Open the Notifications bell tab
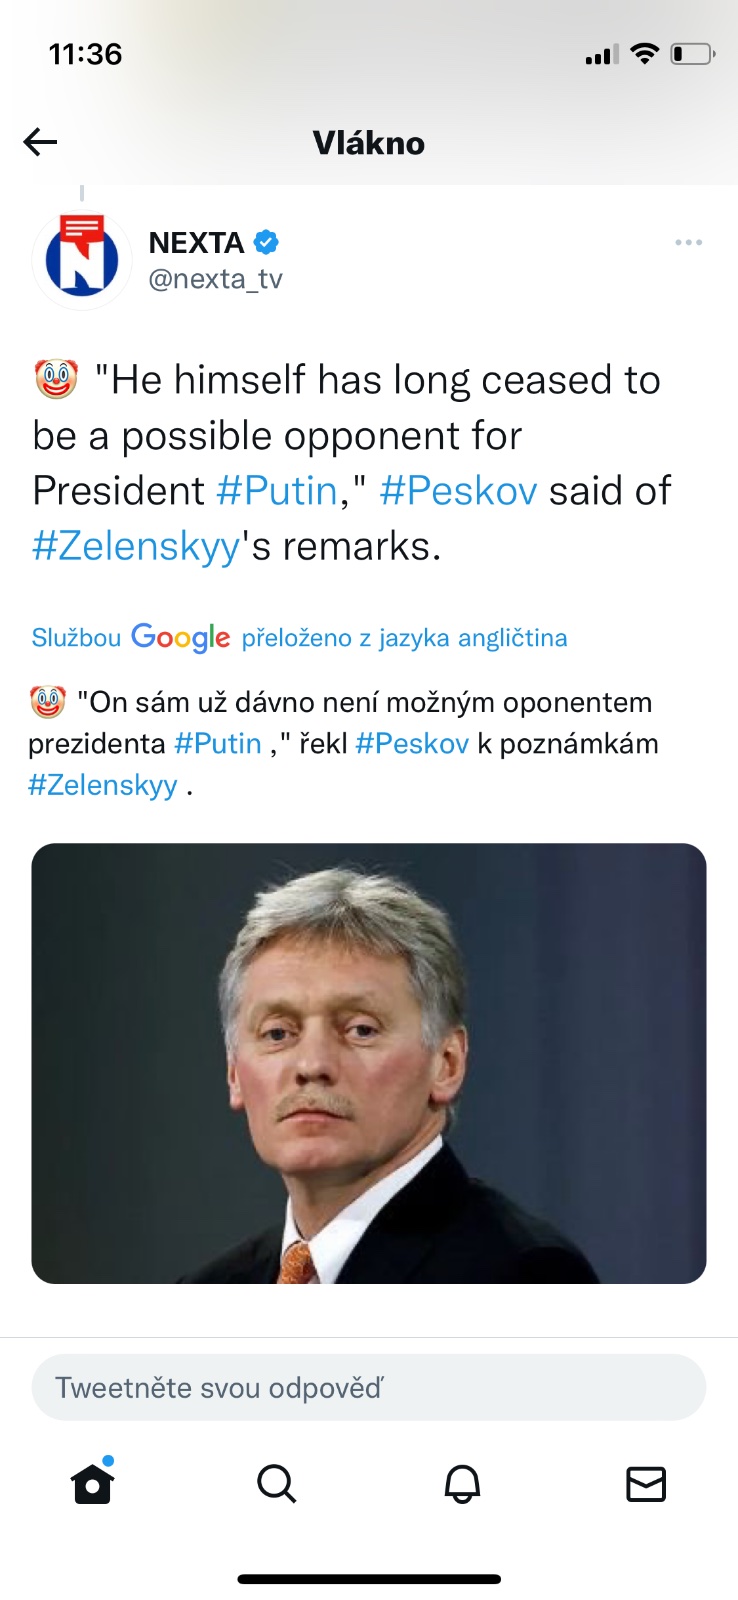 point(462,1483)
